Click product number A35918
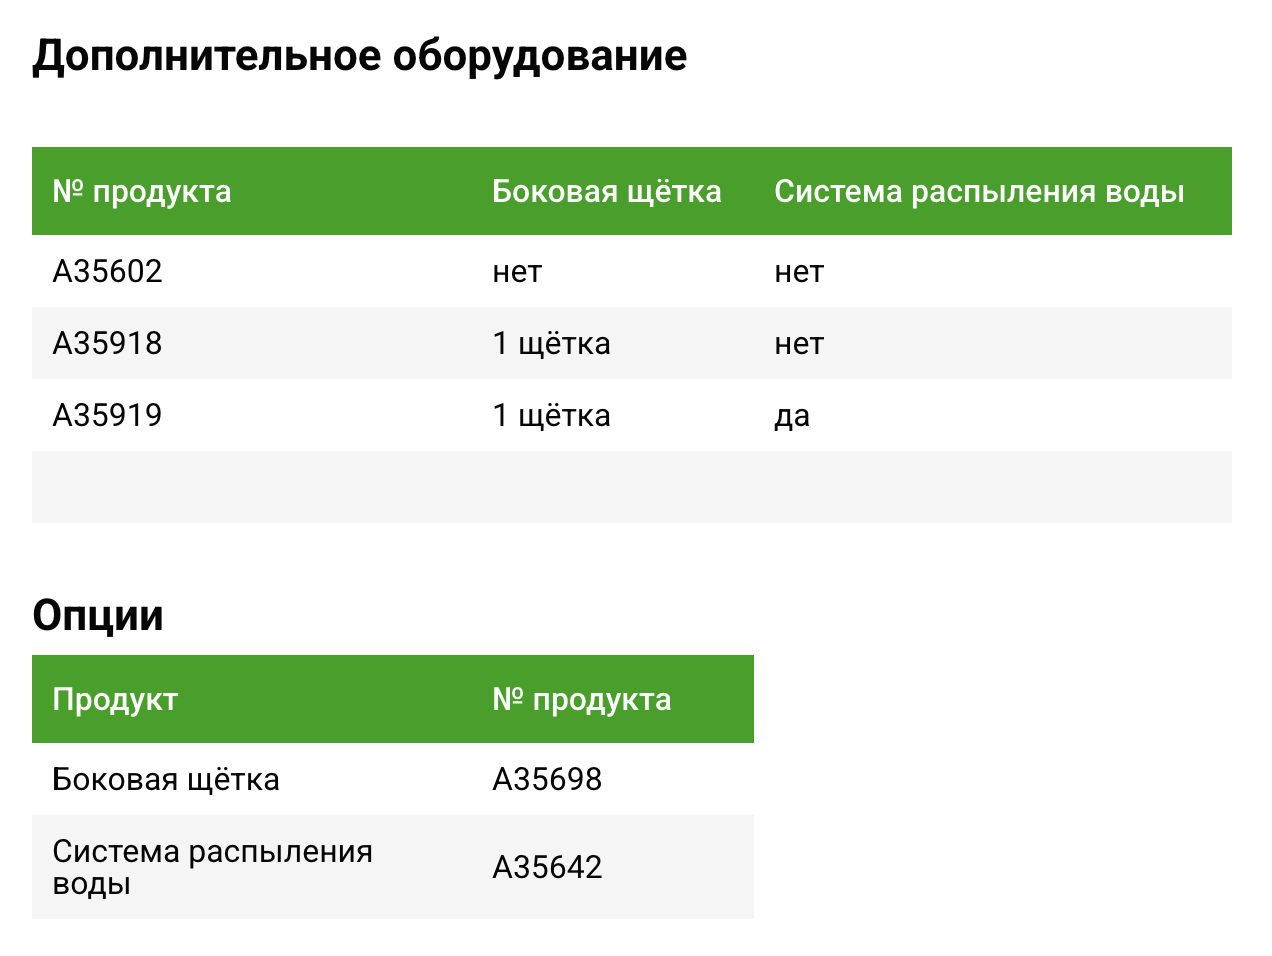The width and height of the screenshot is (1272, 956). [x=107, y=344]
